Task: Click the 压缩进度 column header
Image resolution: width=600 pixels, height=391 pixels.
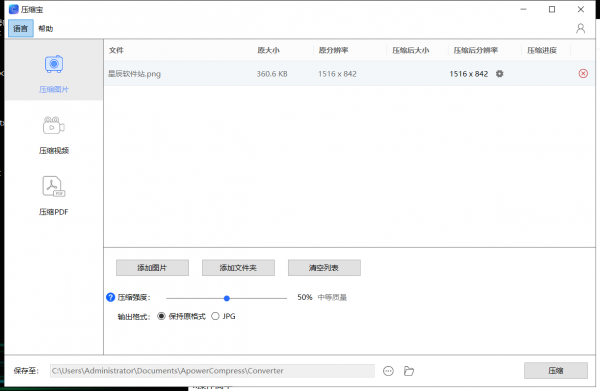Action: [x=542, y=50]
